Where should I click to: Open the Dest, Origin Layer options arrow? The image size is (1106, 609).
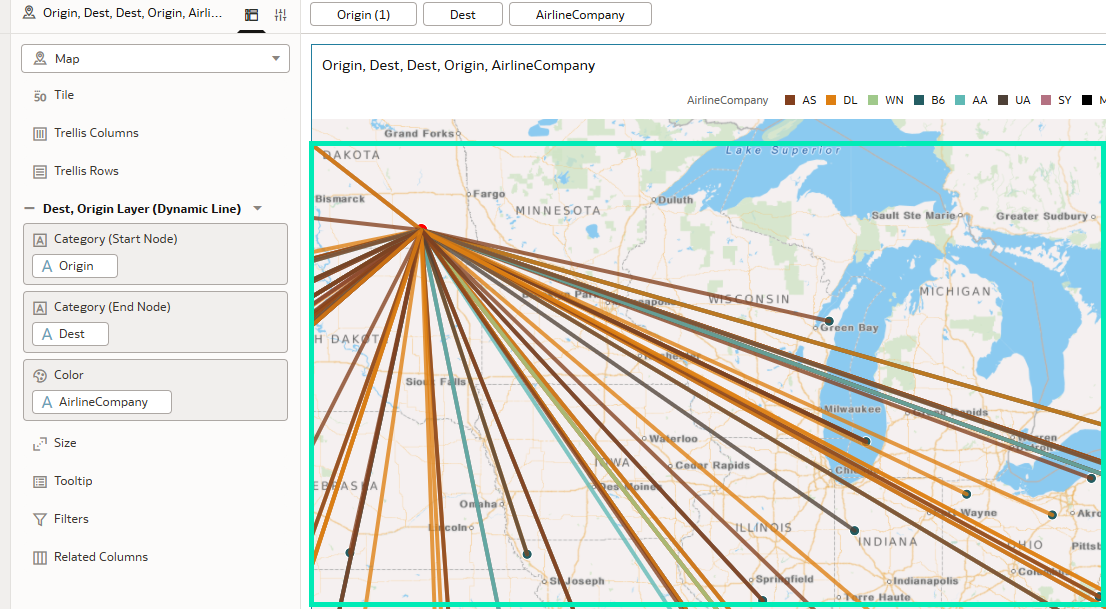coord(258,209)
